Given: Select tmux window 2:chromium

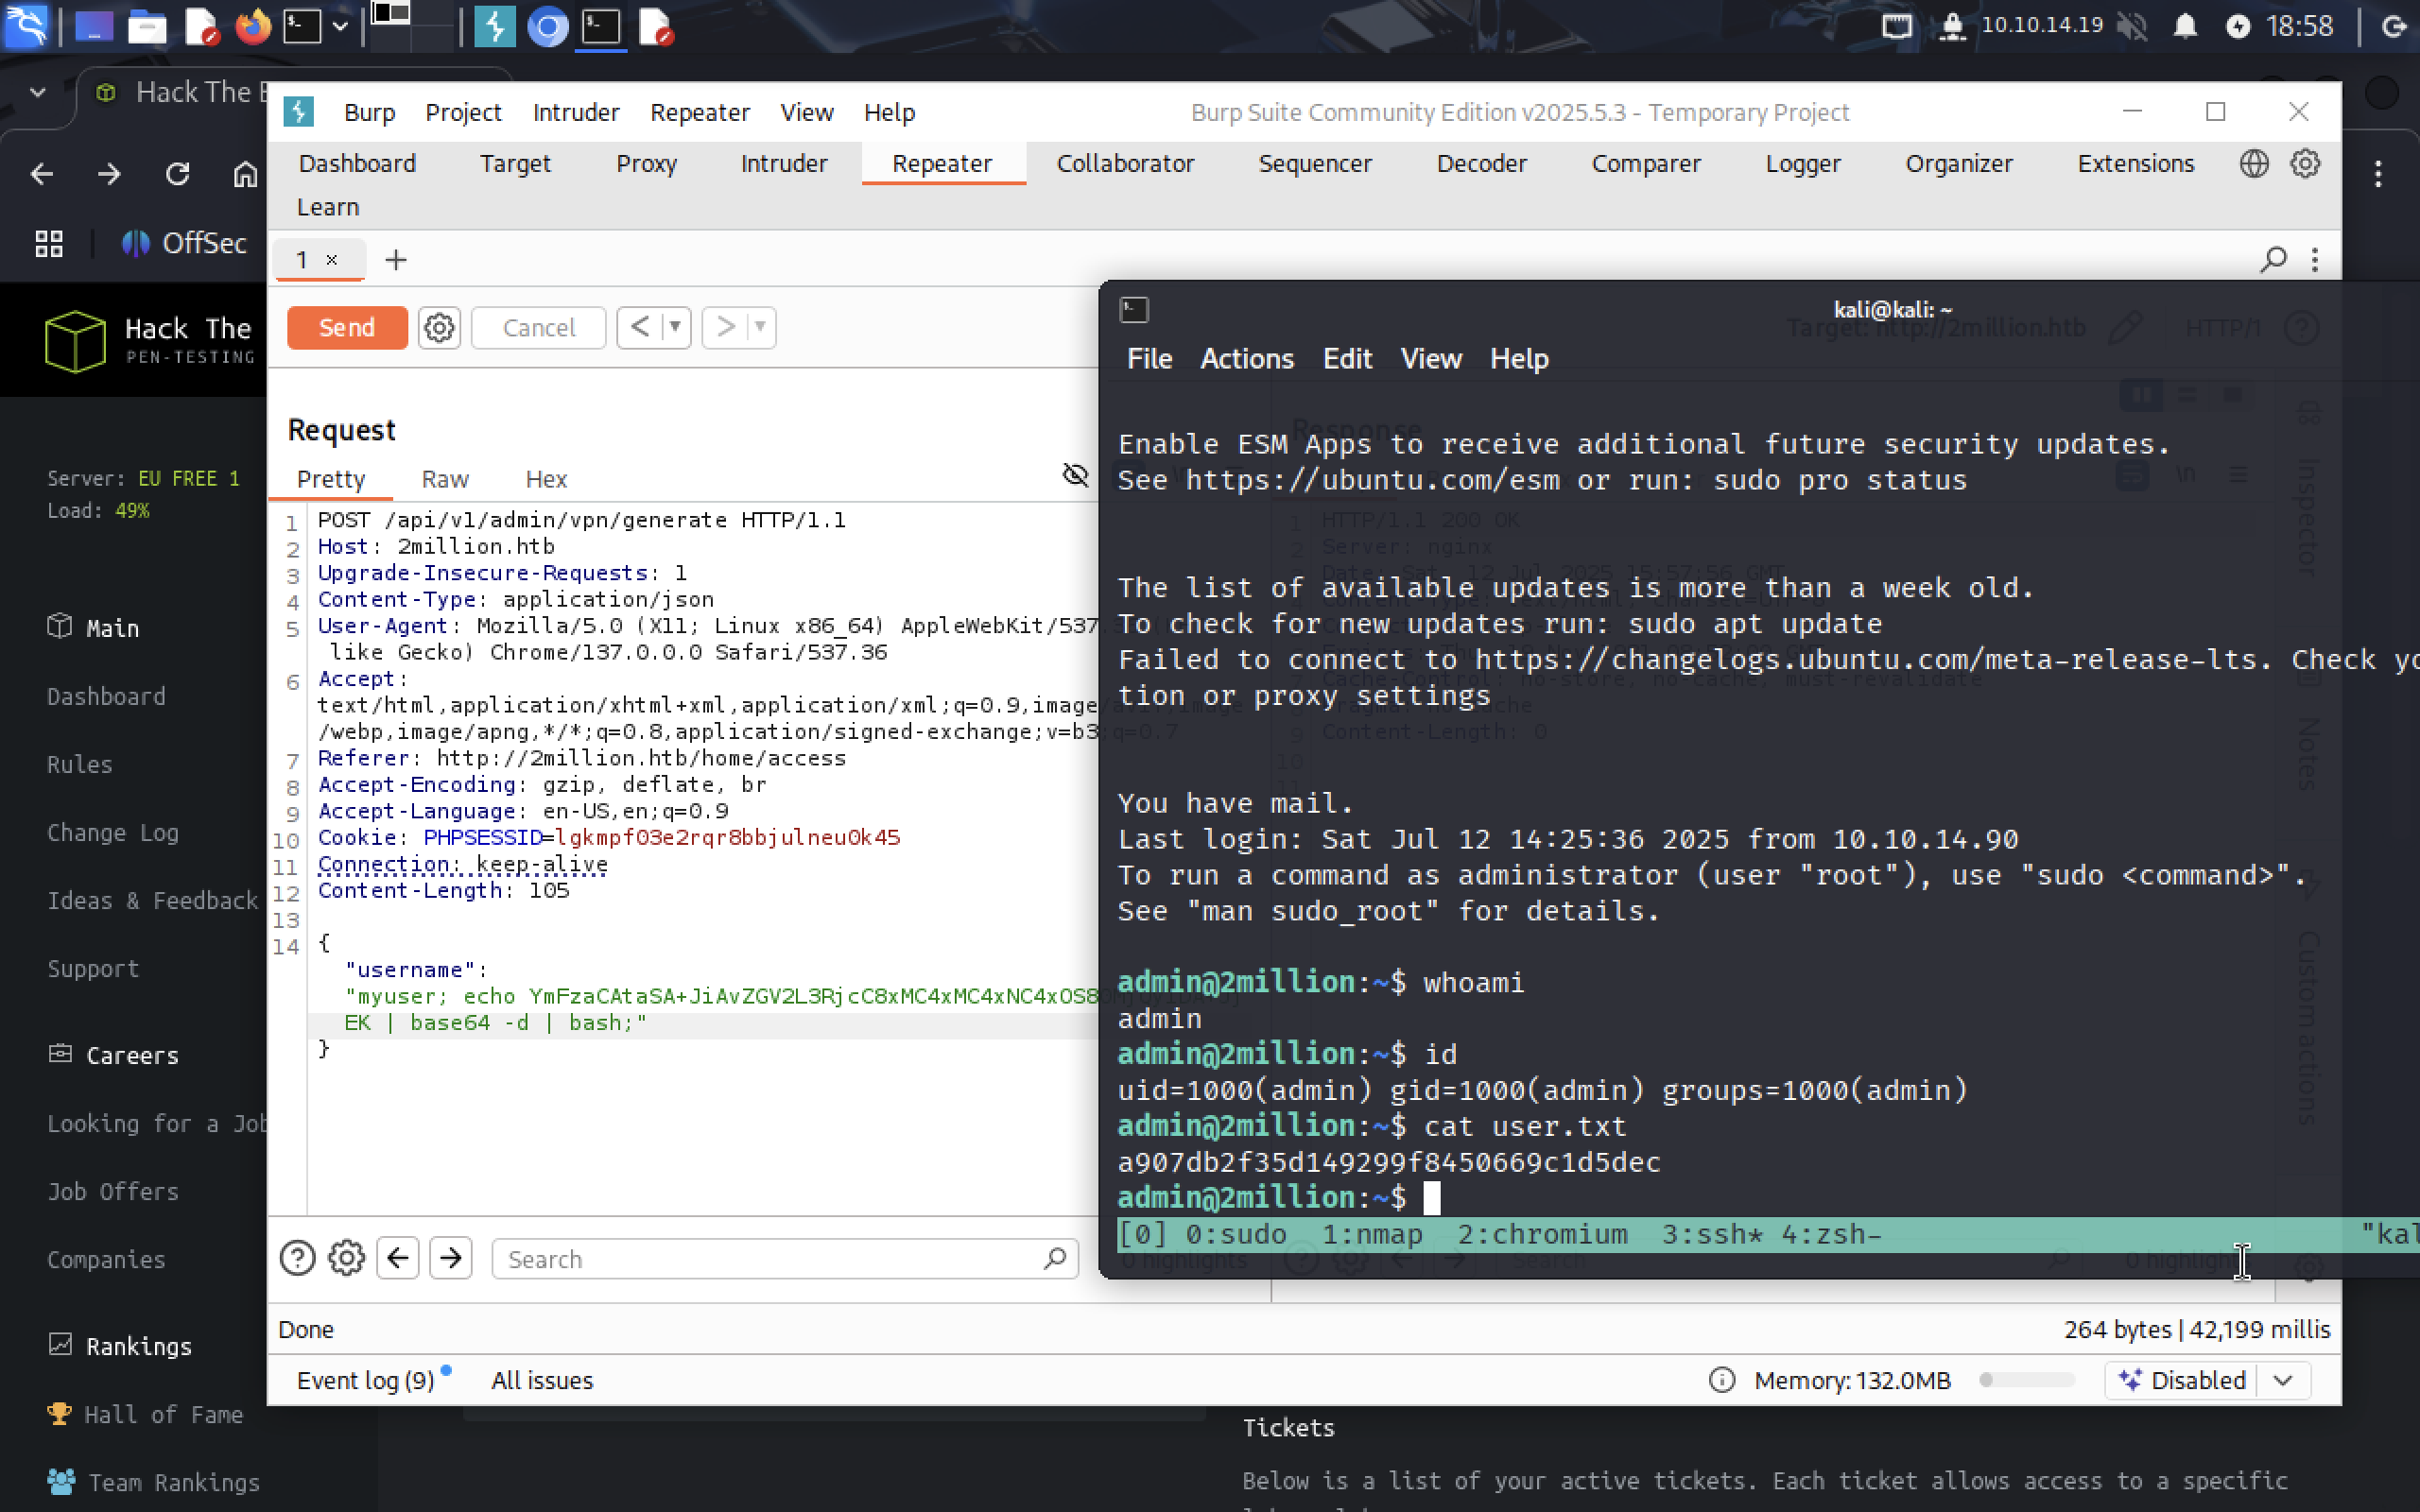Looking at the screenshot, I should click(1542, 1233).
